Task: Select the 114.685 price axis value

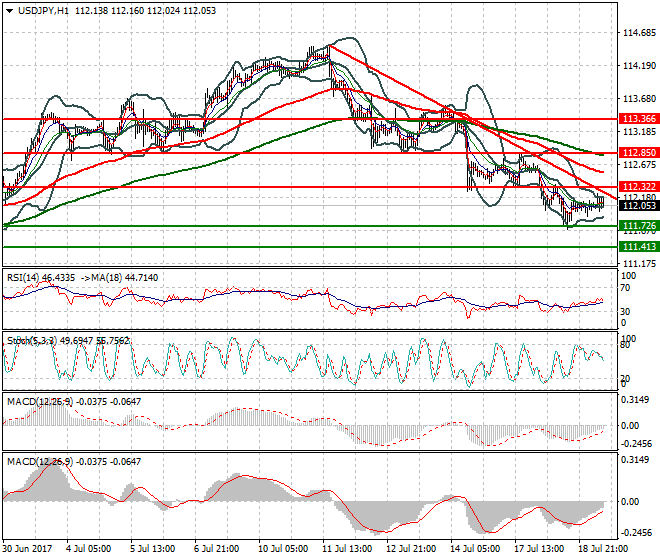Action: [x=639, y=33]
